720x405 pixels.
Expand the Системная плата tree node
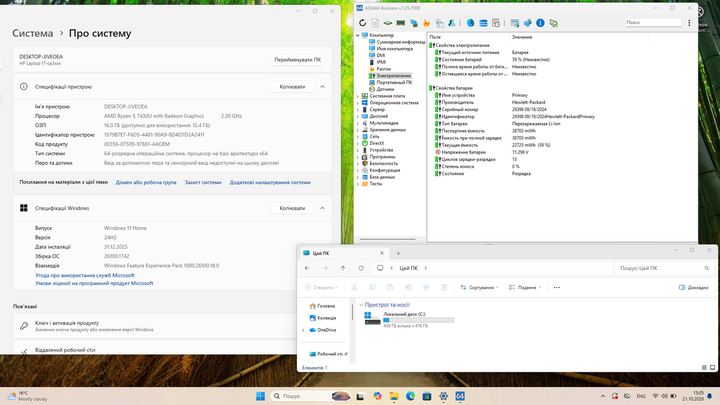point(358,96)
